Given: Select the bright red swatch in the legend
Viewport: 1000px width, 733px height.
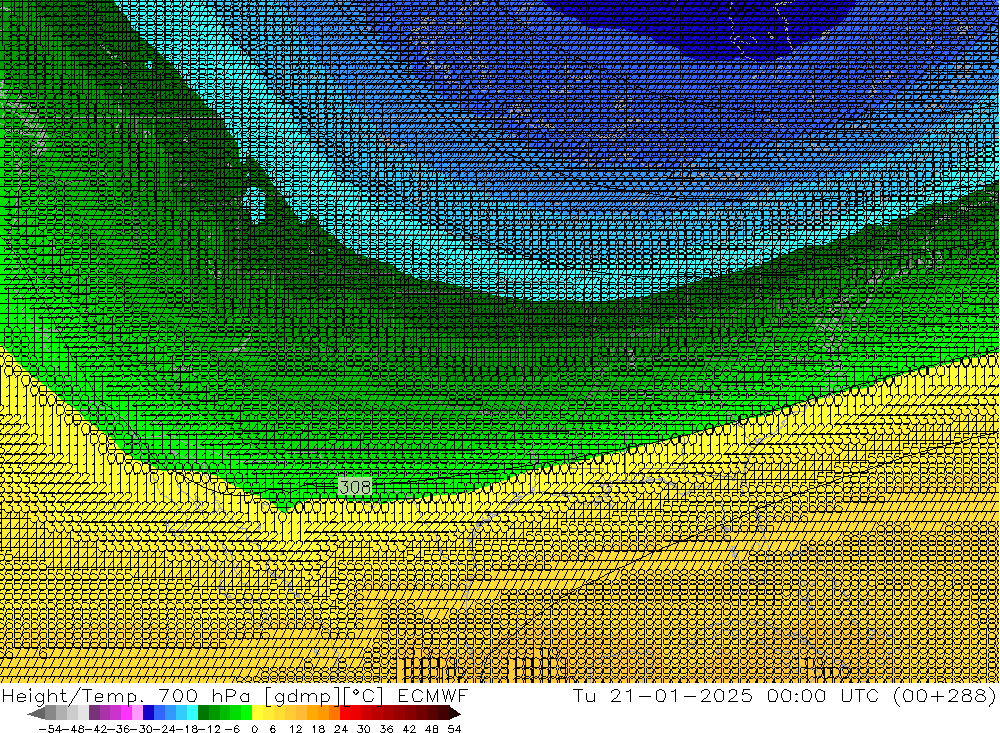Looking at the screenshot, I should tap(346, 713).
